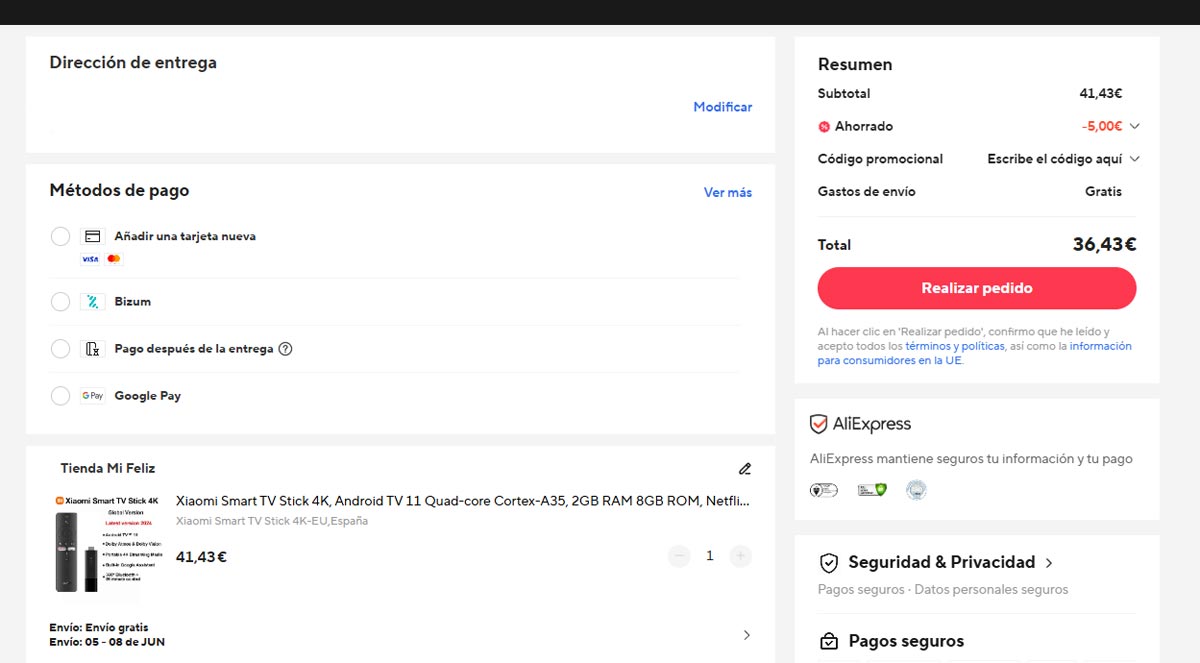Click the Gratis shipping cost value
Viewport: 1200px width, 663px height.
click(1104, 192)
